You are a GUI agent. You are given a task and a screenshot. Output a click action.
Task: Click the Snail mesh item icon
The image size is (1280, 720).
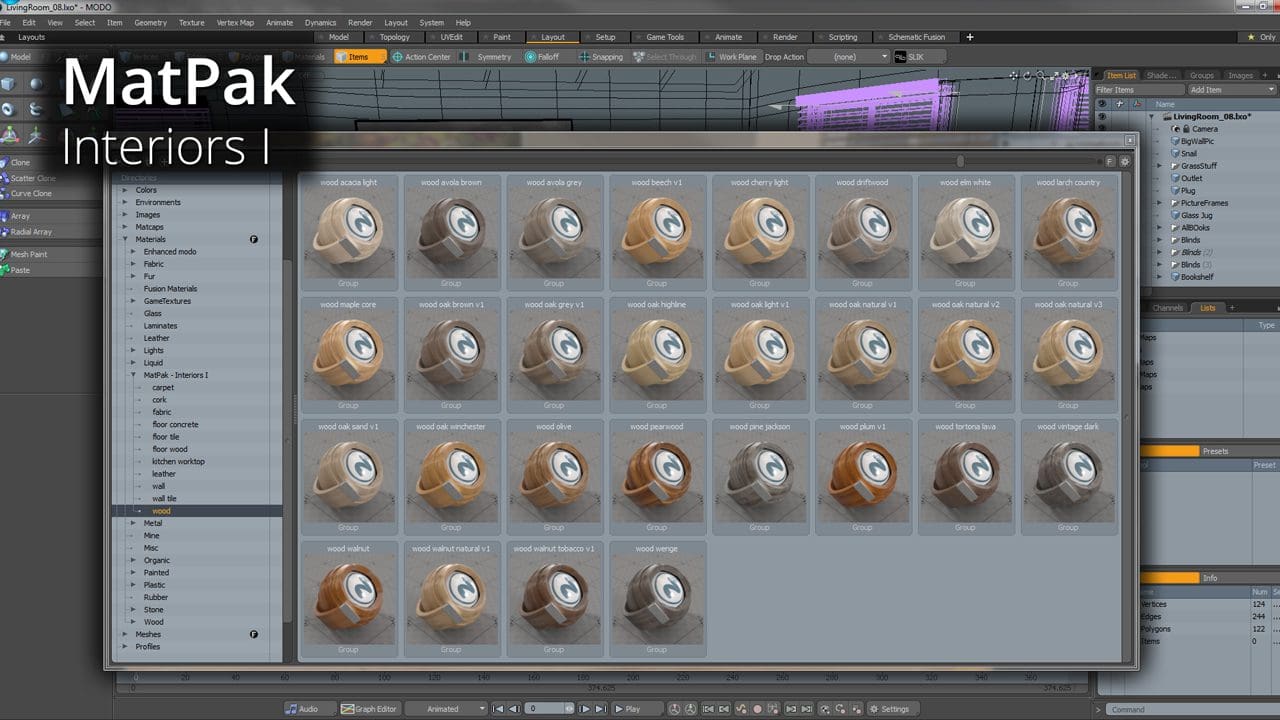click(1175, 154)
